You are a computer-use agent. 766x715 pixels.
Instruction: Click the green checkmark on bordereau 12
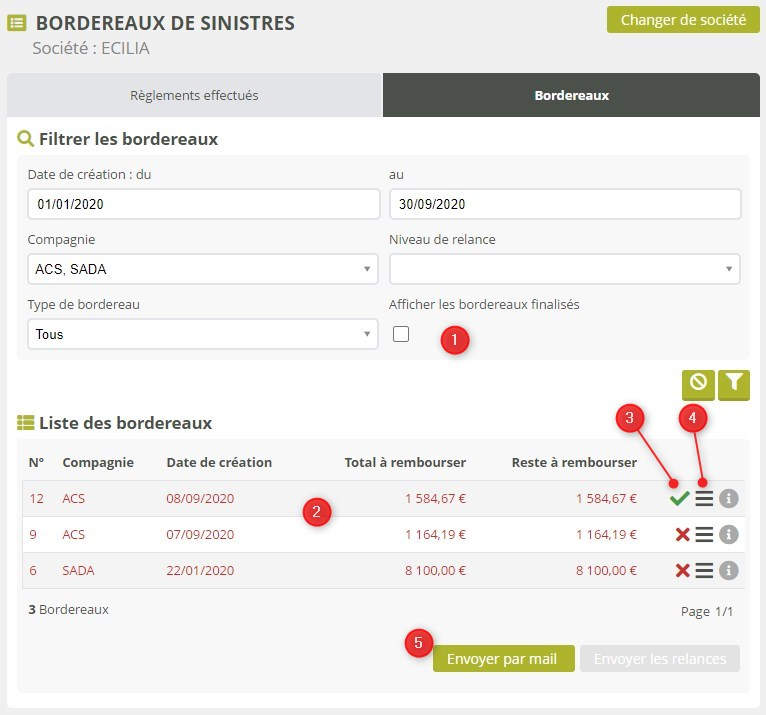click(x=680, y=499)
